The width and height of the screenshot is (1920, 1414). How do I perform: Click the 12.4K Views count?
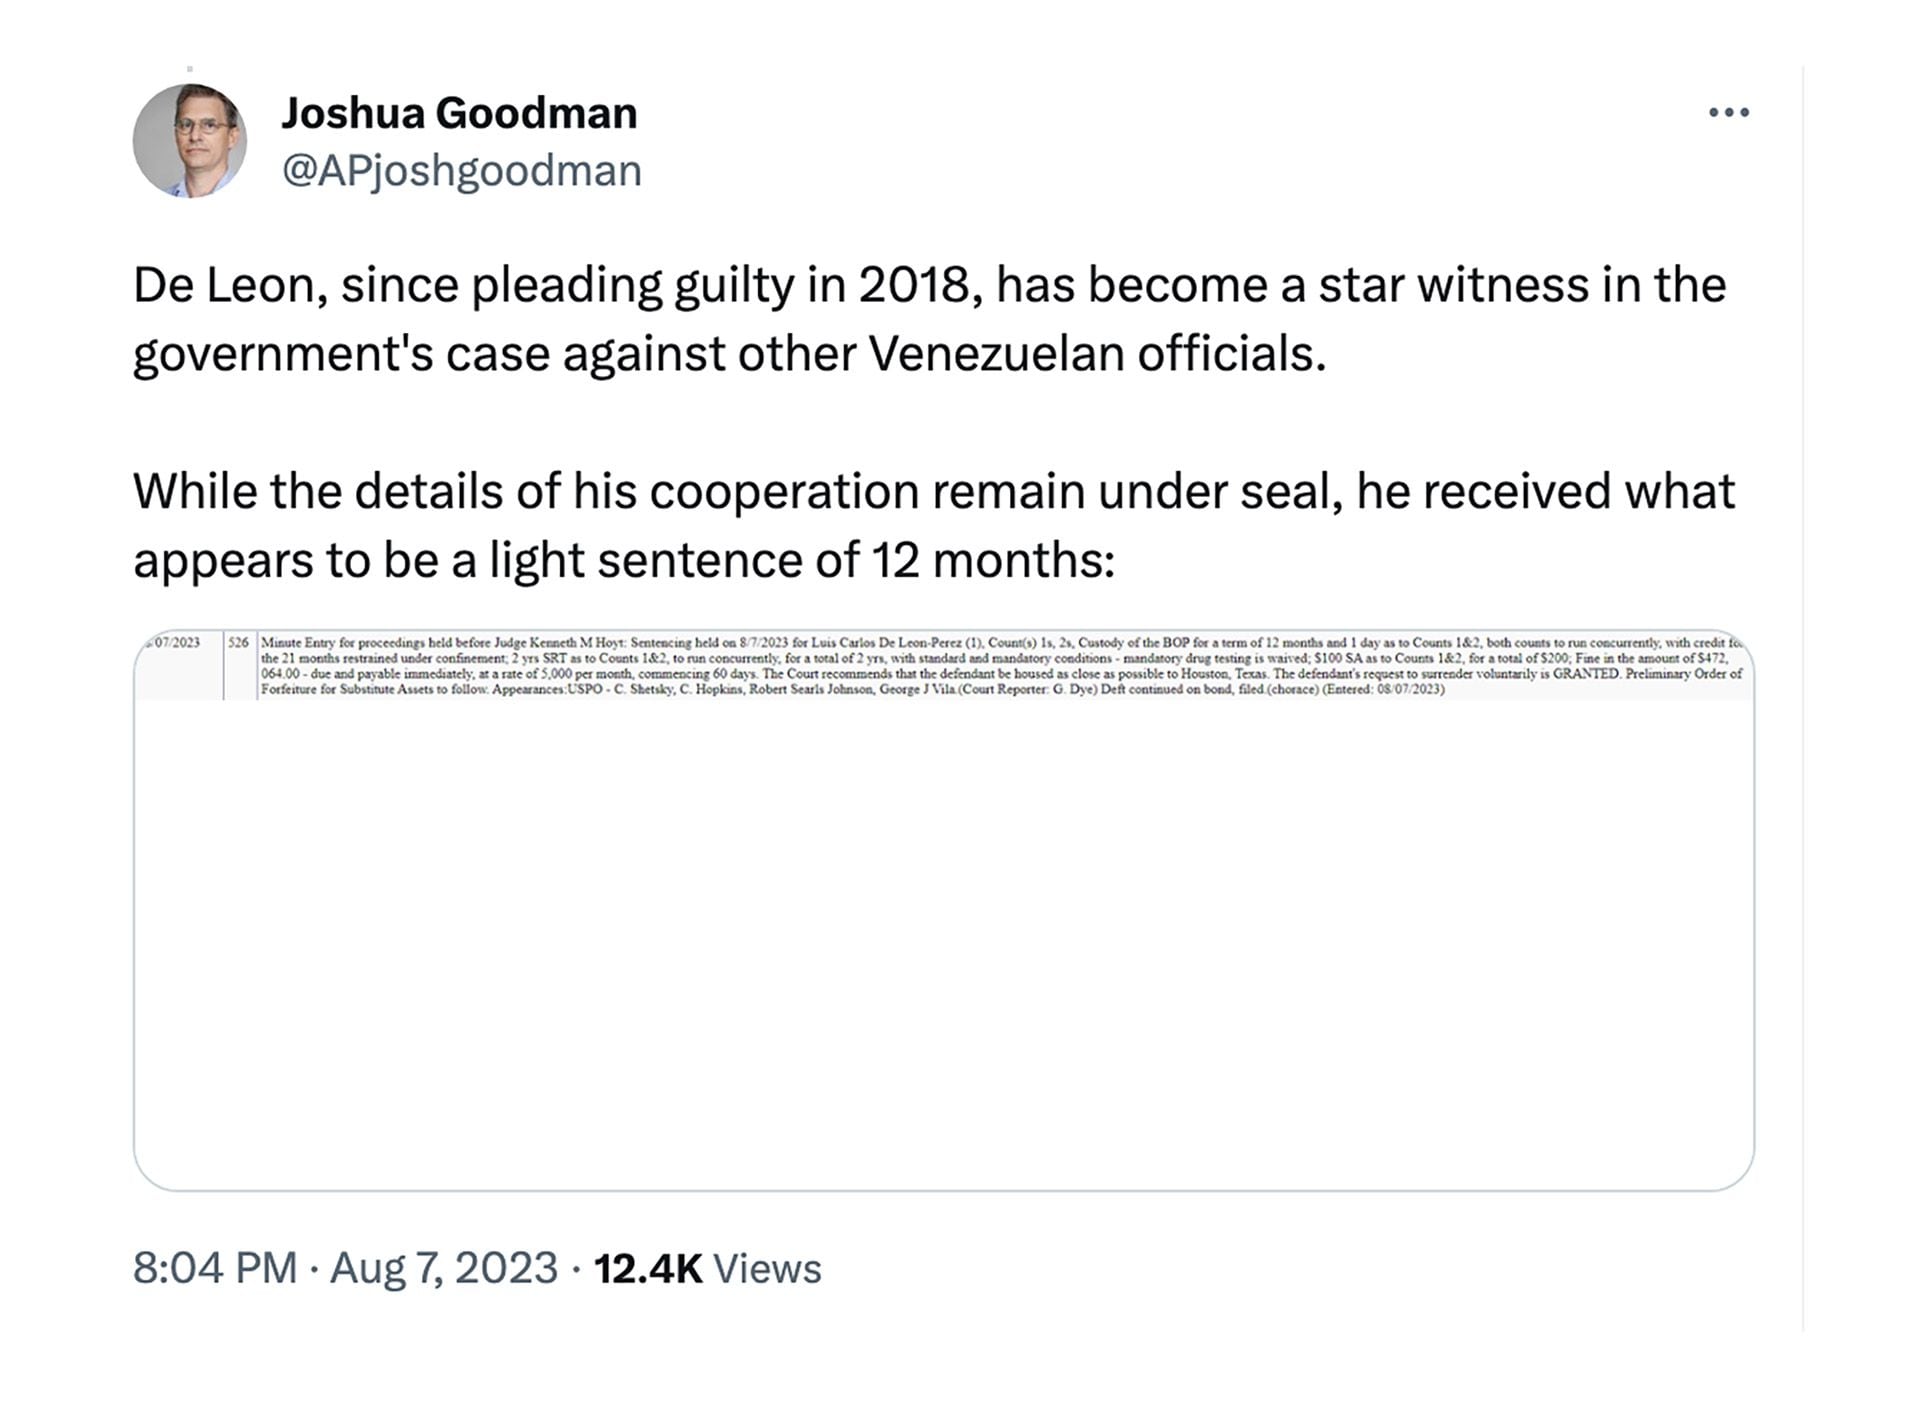pyautogui.click(x=707, y=1268)
